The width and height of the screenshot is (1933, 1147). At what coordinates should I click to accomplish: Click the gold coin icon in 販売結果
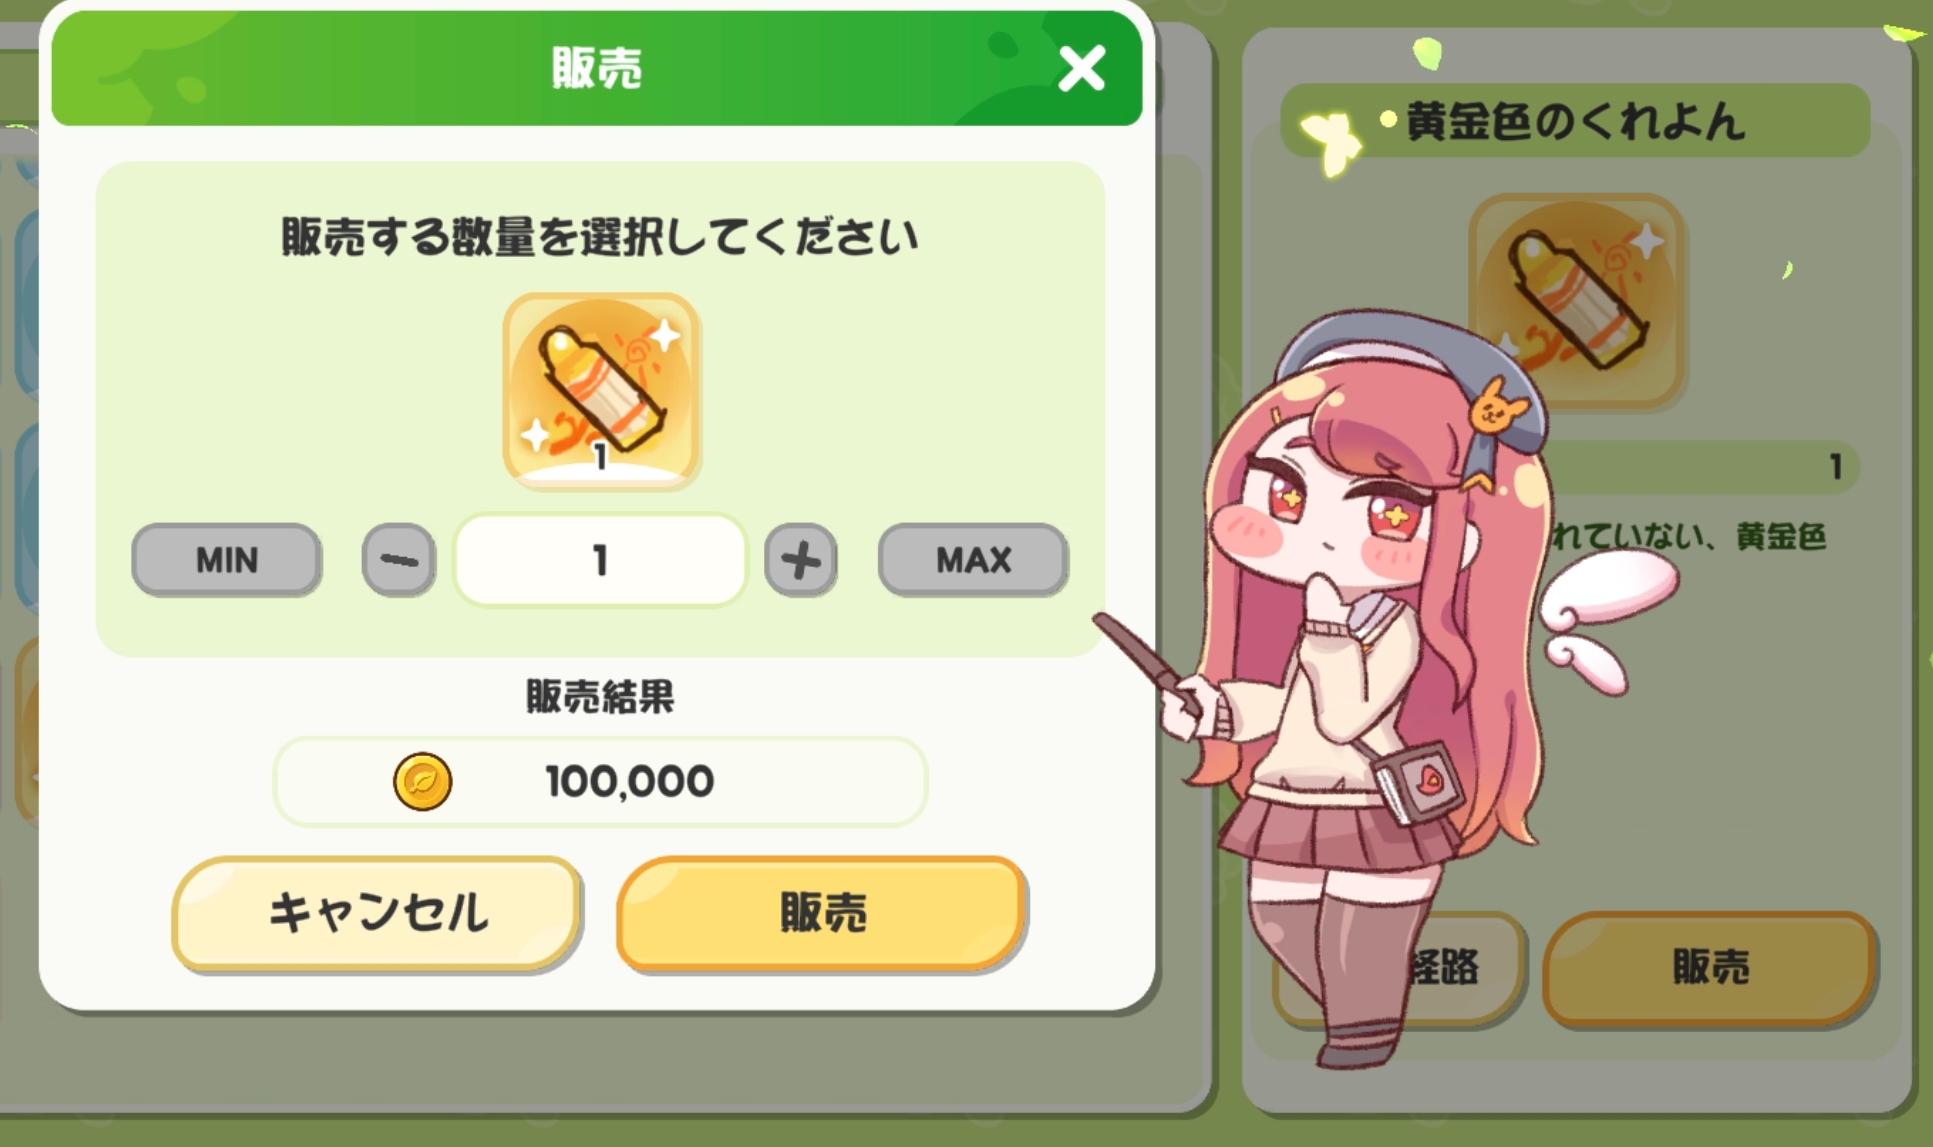pyautogui.click(x=422, y=782)
